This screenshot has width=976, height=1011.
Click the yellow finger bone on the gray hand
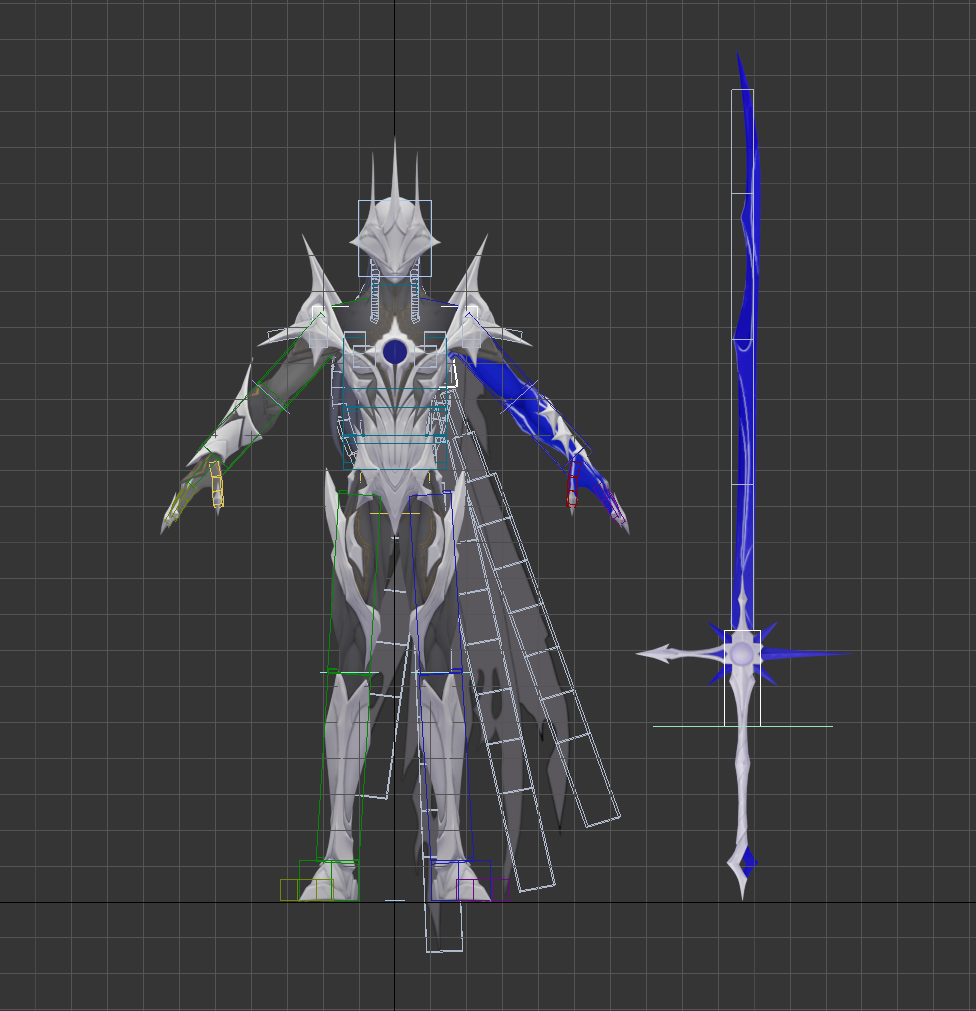coord(217,485)
